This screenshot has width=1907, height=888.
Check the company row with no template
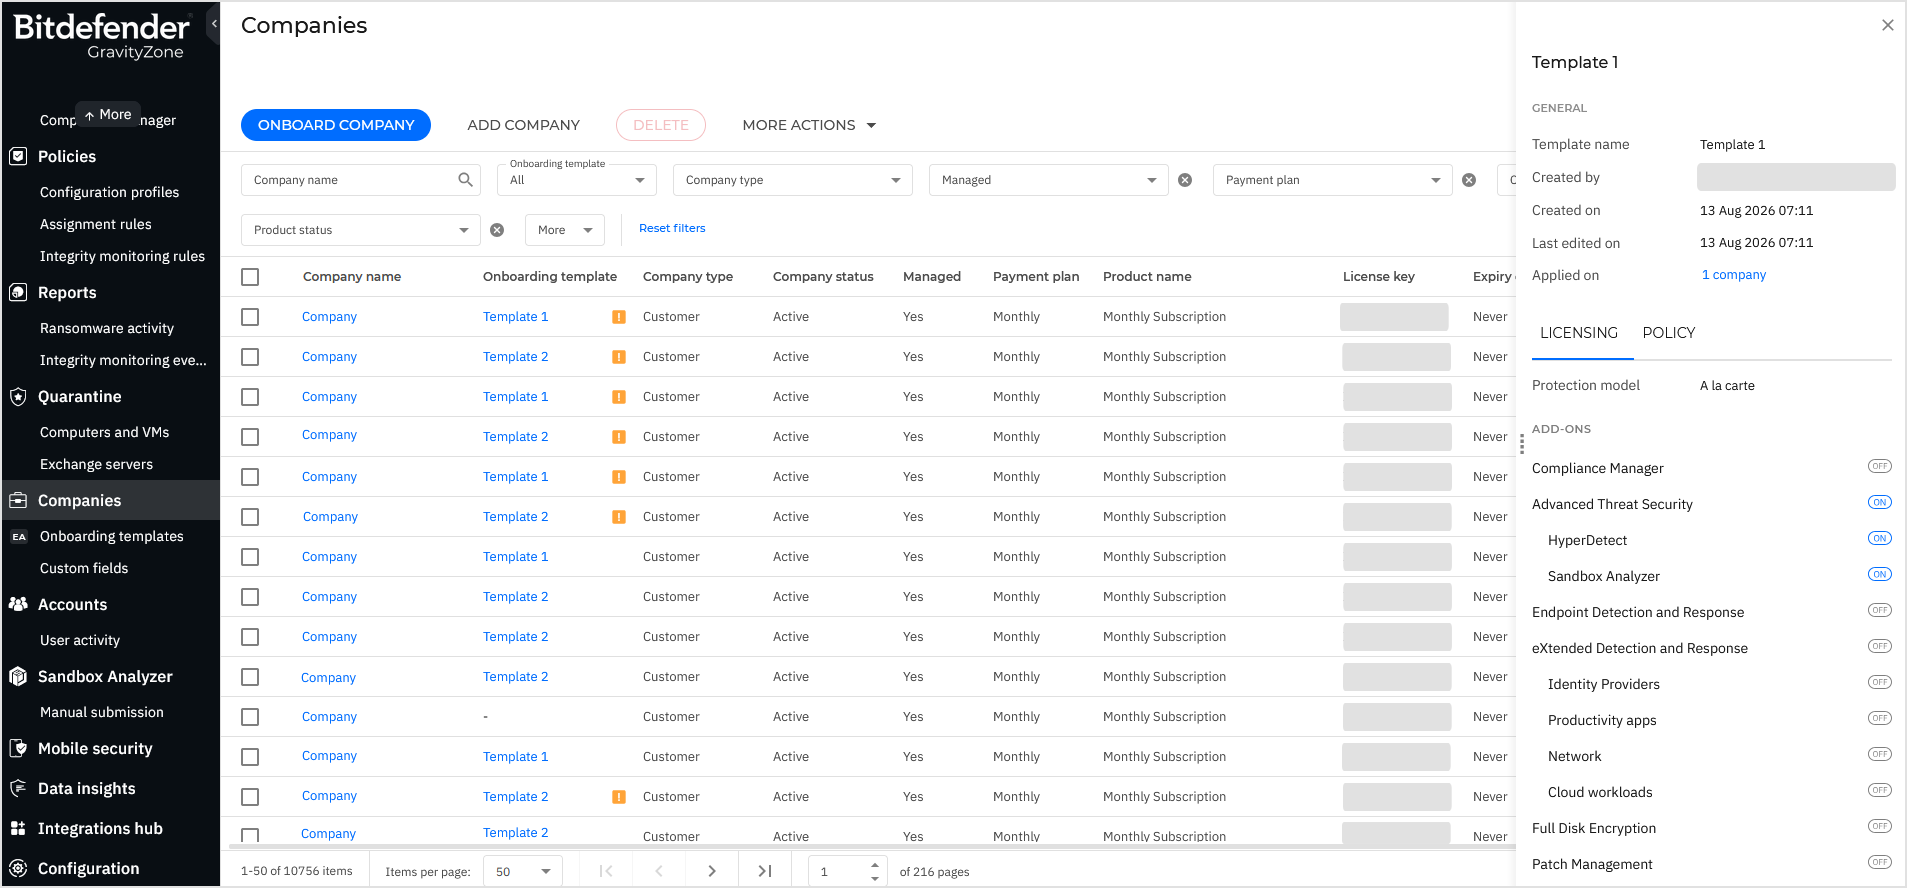(250, 717)
